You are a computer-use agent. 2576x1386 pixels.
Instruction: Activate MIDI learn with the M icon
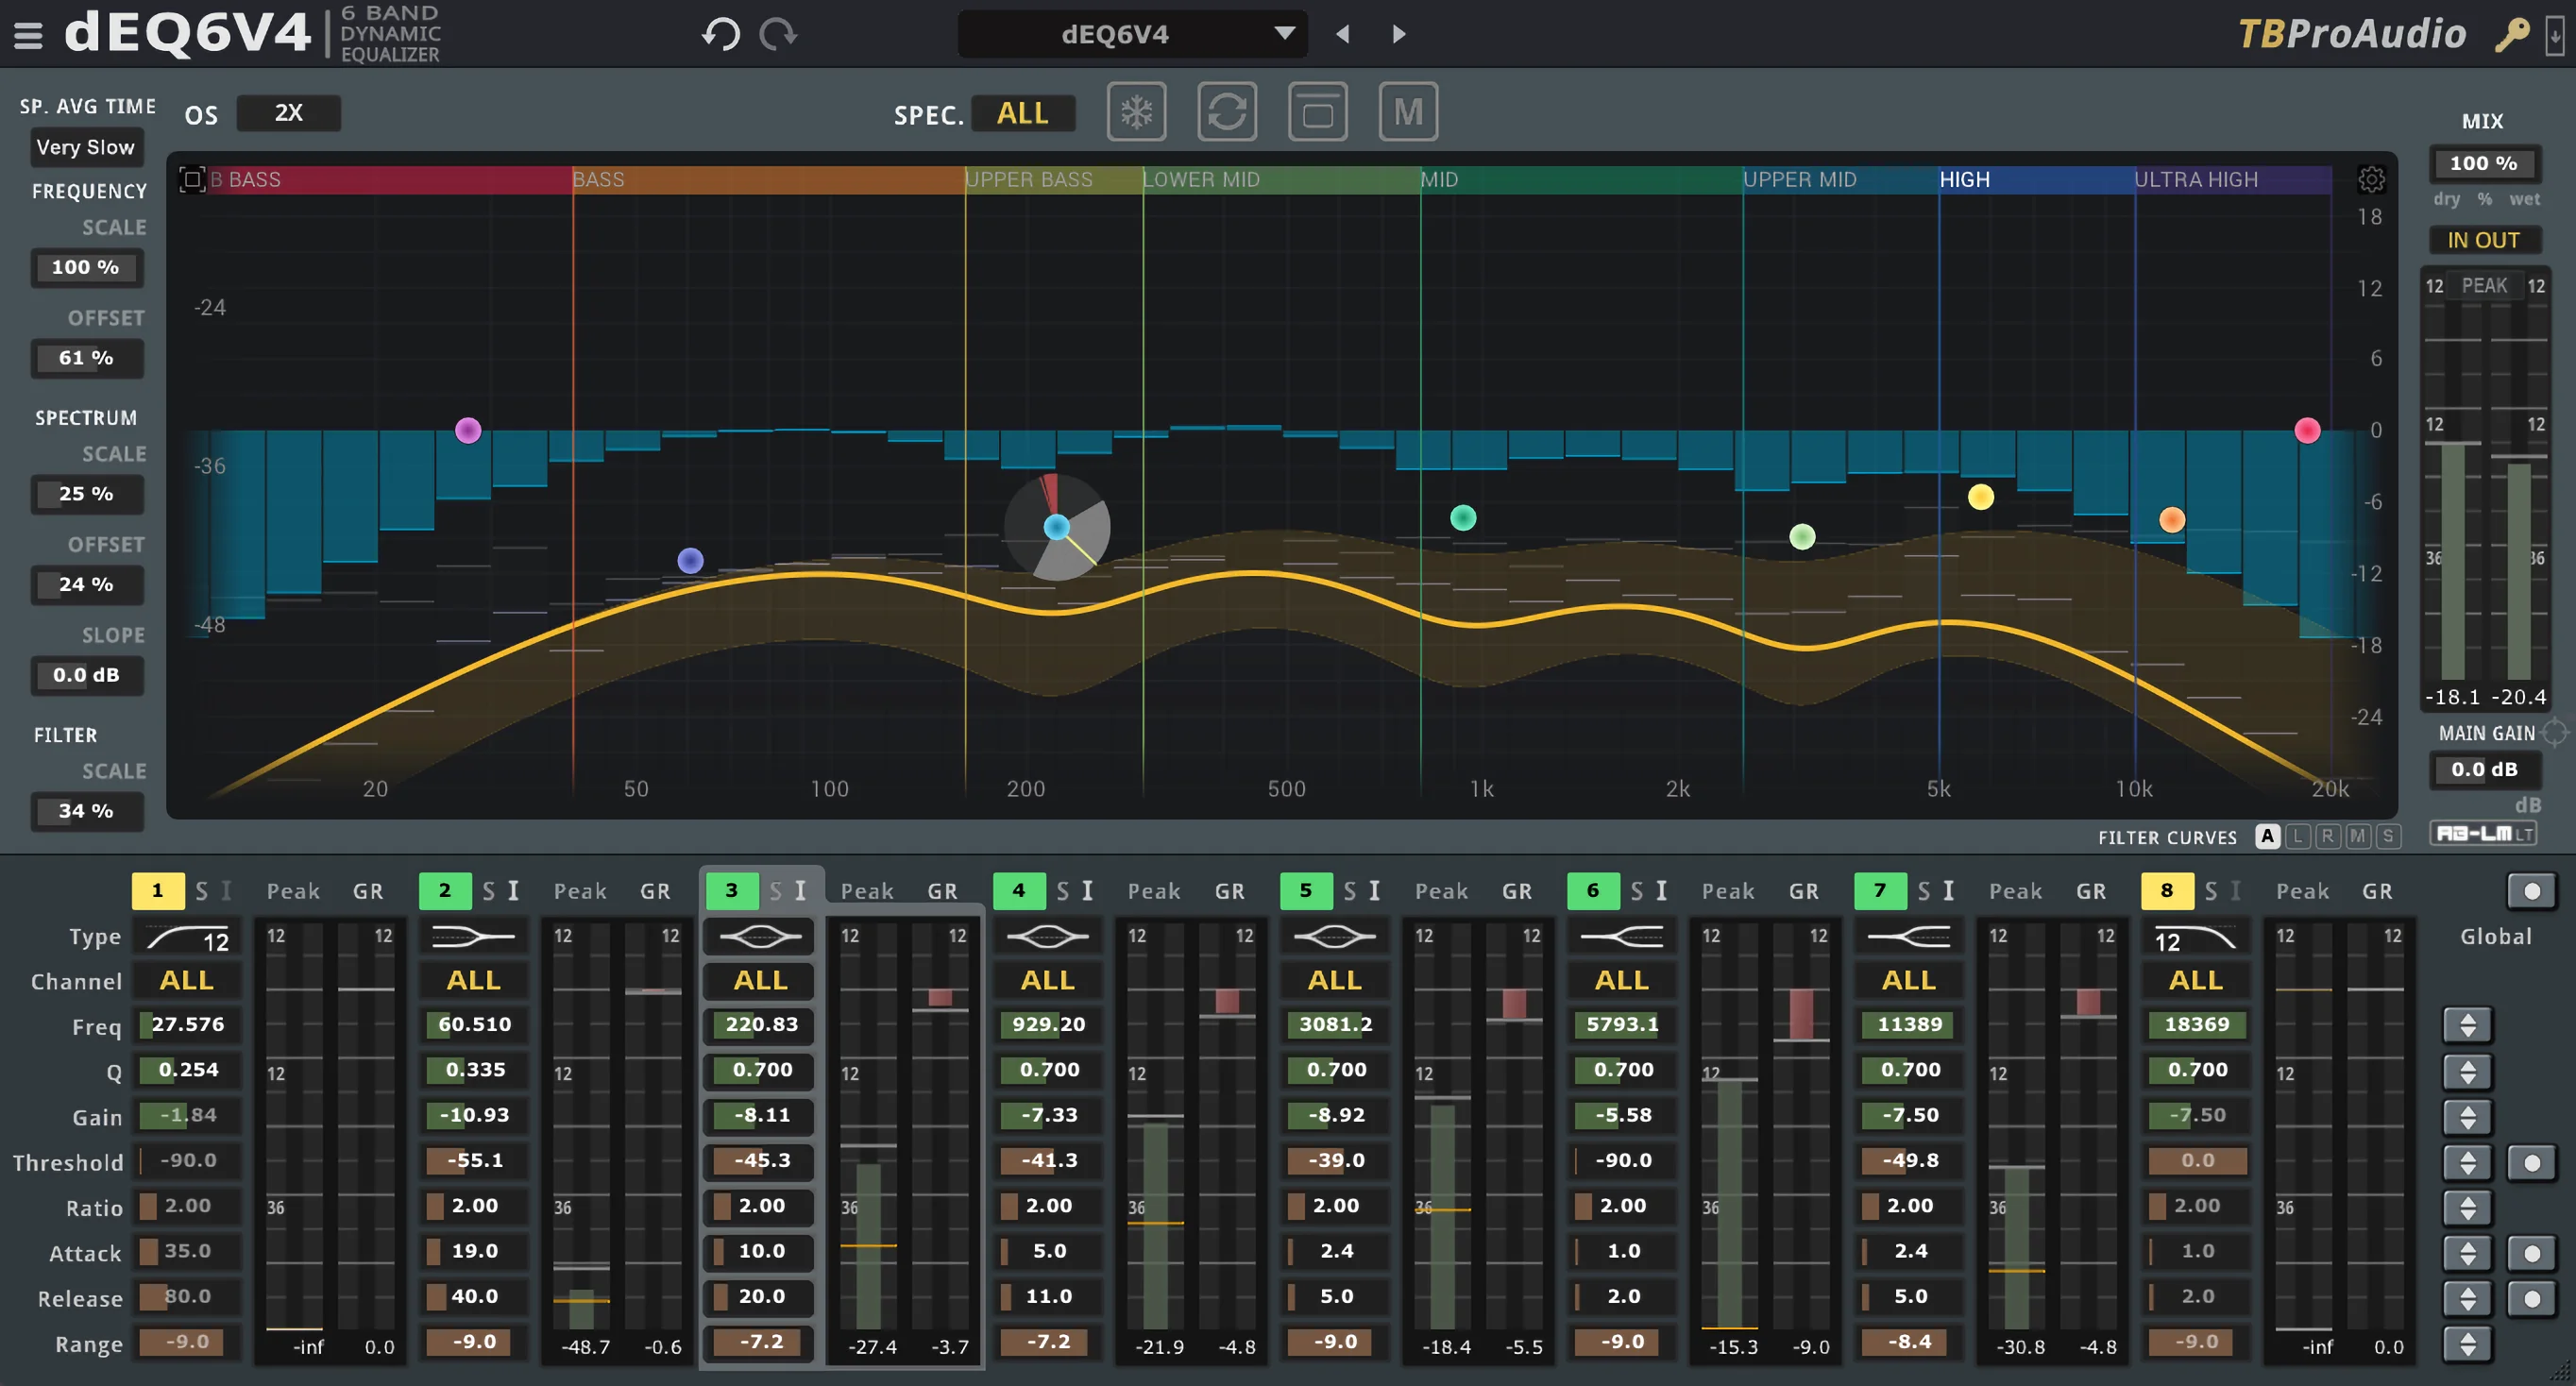click(1408, 112)
